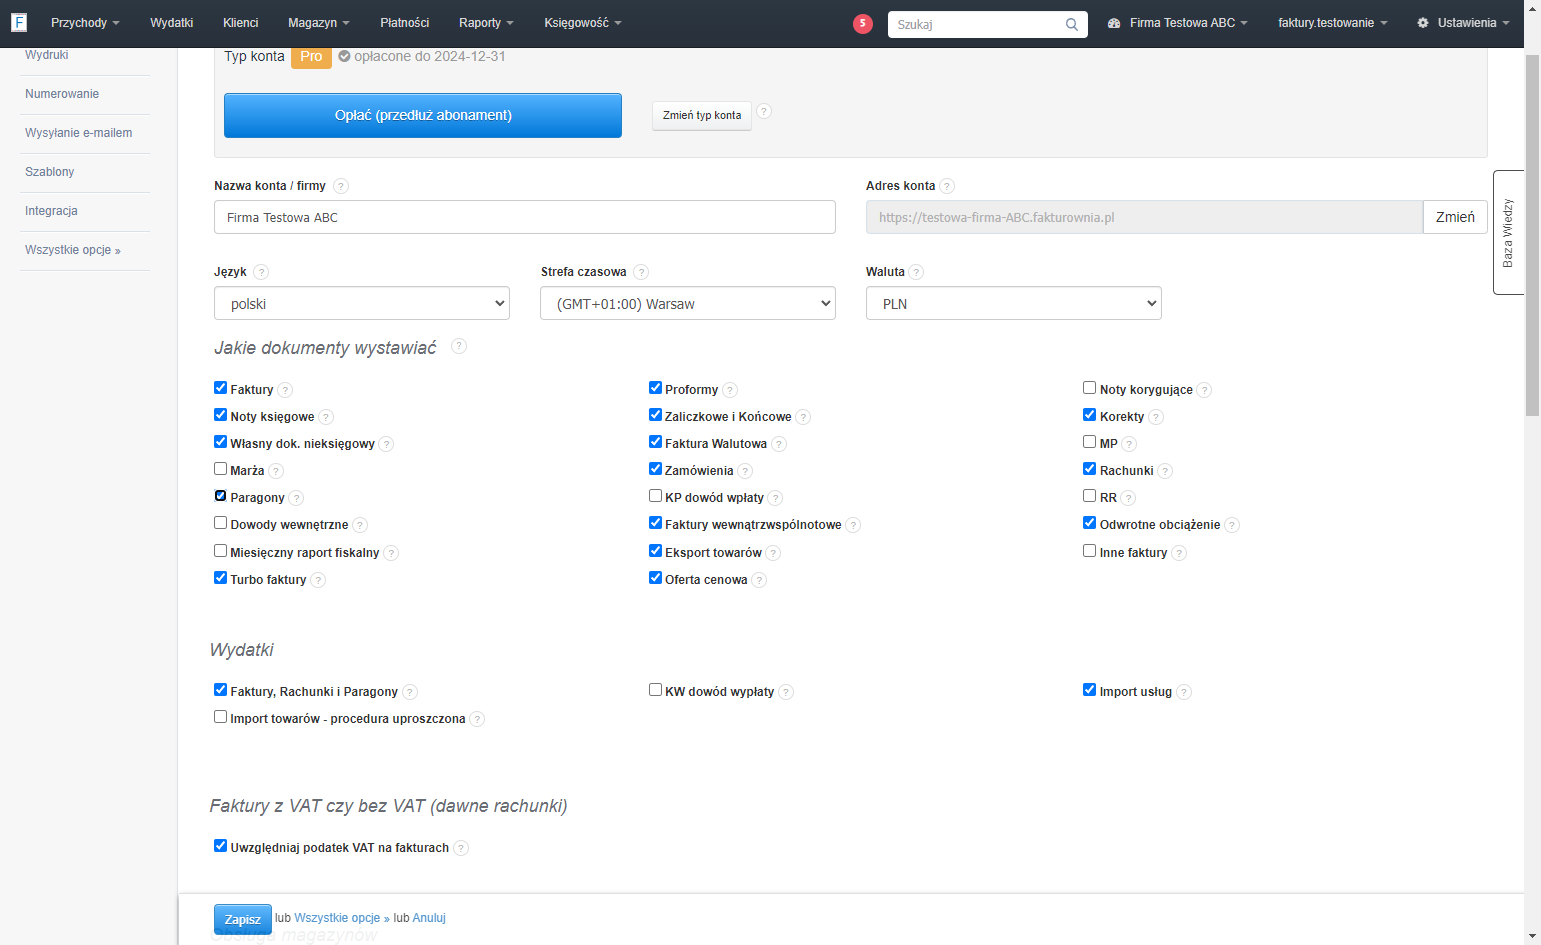1541x945 pixels.
Task: Click help icon next to Zmień typ konta
Action: click(764, 111)
